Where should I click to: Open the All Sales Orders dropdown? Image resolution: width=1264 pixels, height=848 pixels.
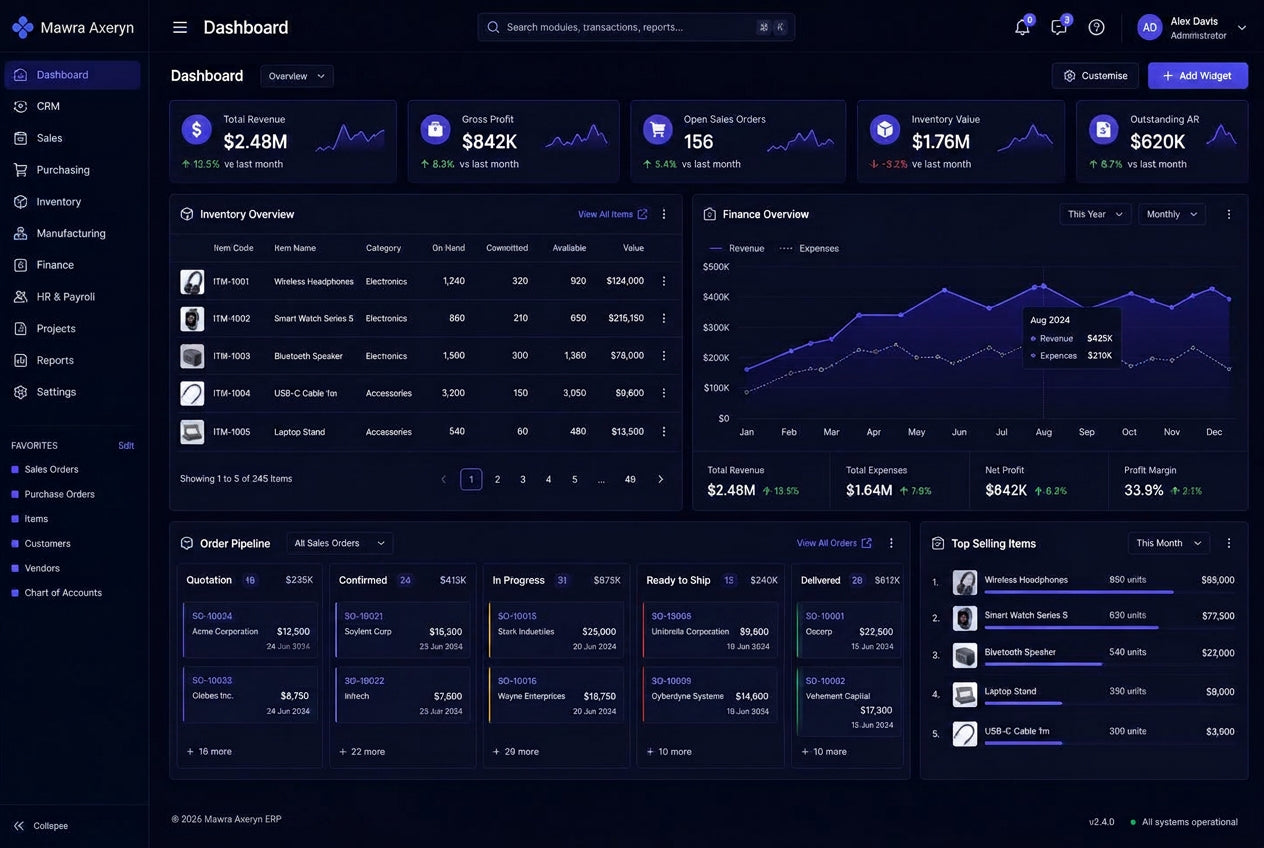pos(340,543)
